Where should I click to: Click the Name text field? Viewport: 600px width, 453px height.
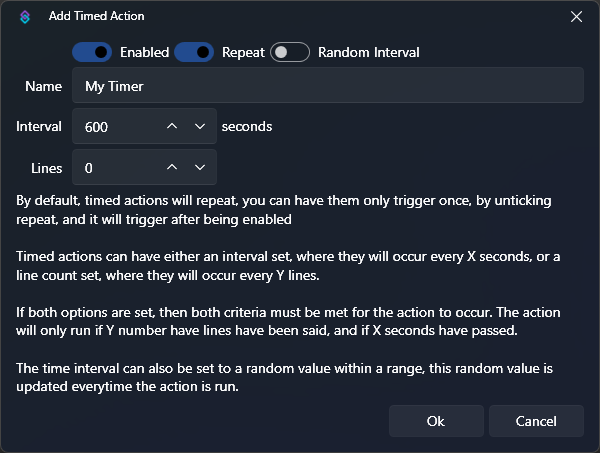pyautogui.click(x=327, y=86)
